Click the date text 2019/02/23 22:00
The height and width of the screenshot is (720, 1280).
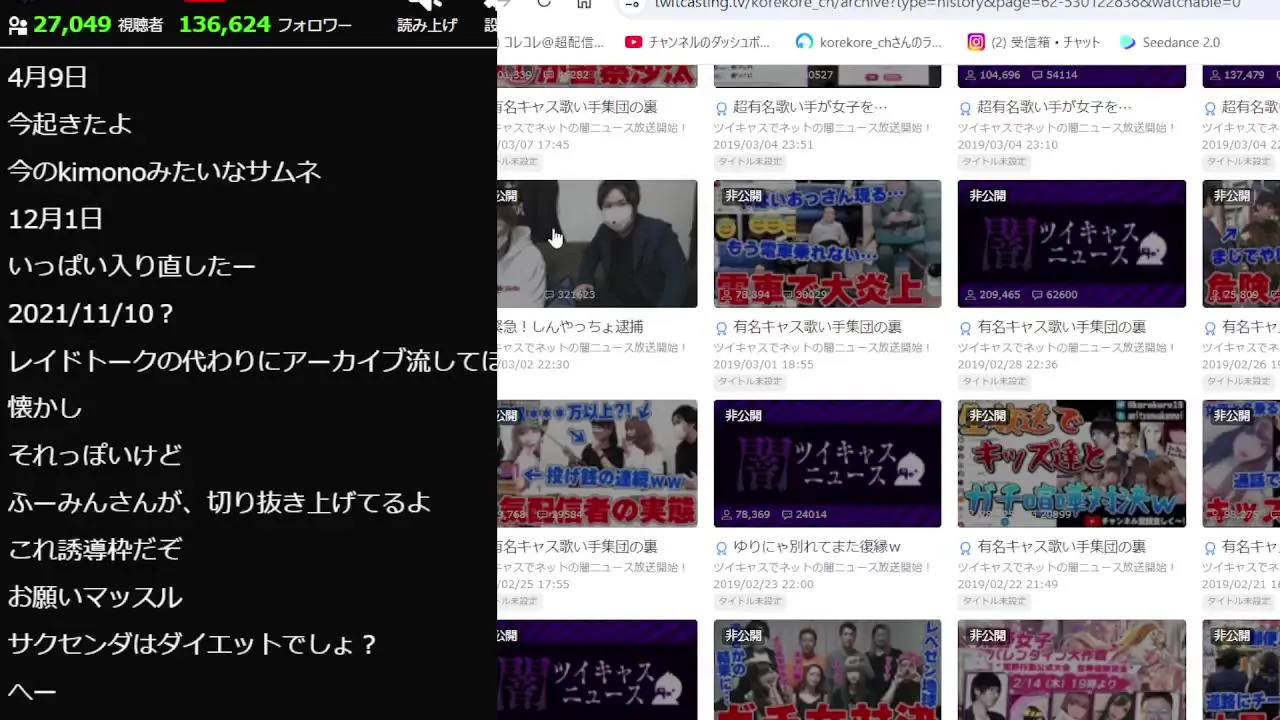coord(763,584)
